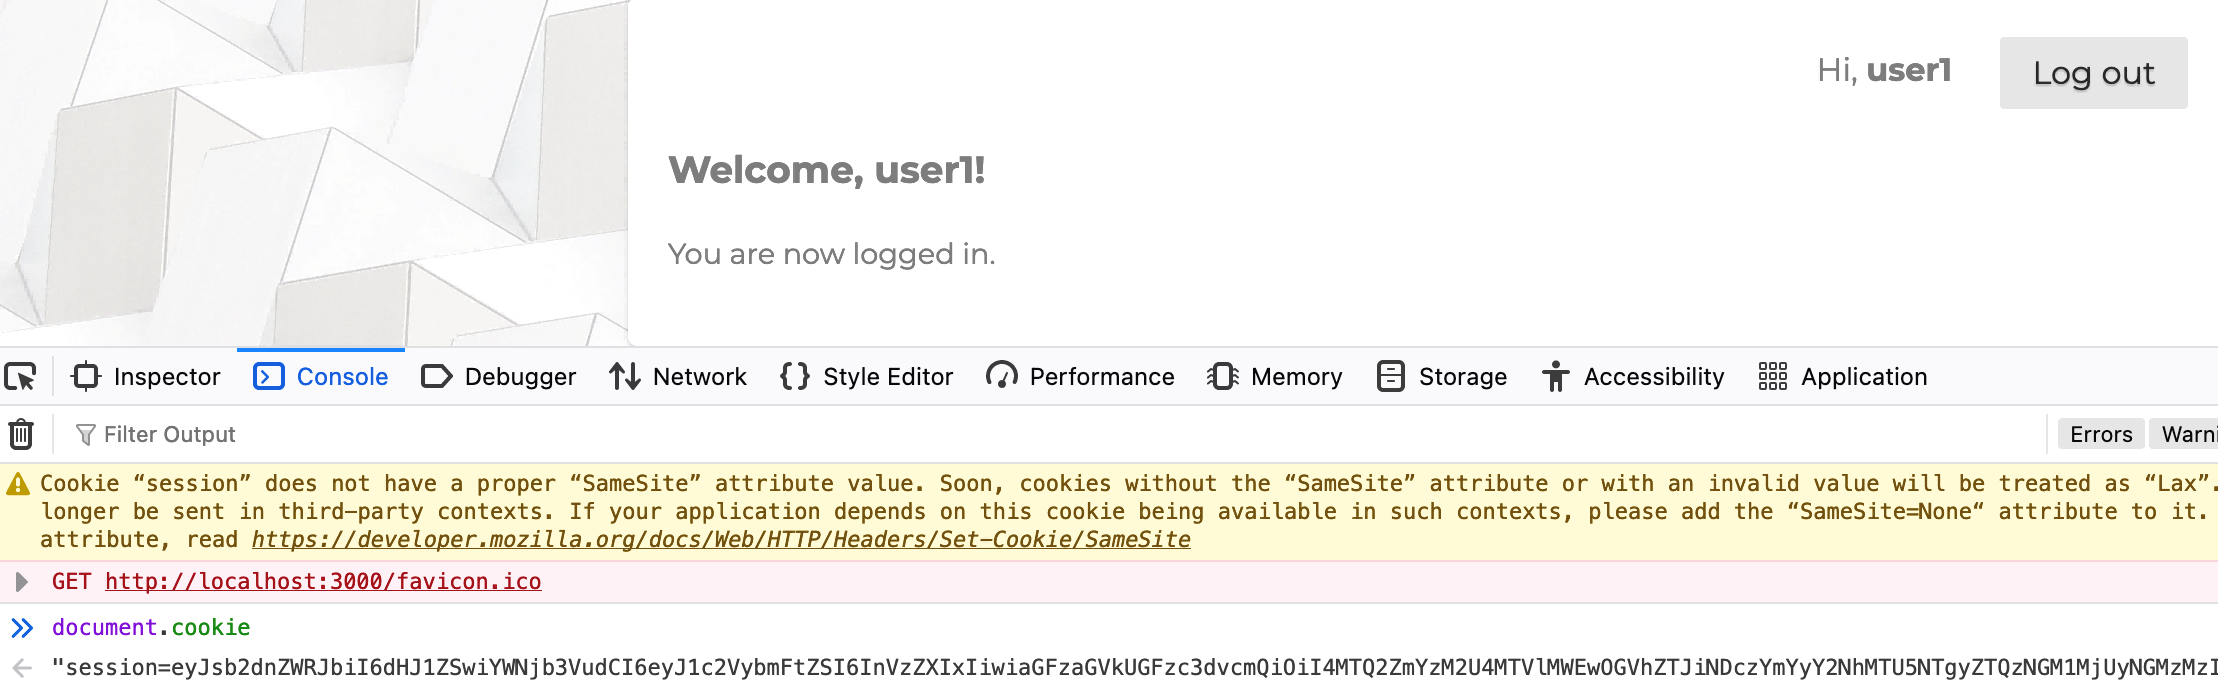2218x688 pixels.
Task: Toggle the Warnings log filter
Action: click(2194, 434)
